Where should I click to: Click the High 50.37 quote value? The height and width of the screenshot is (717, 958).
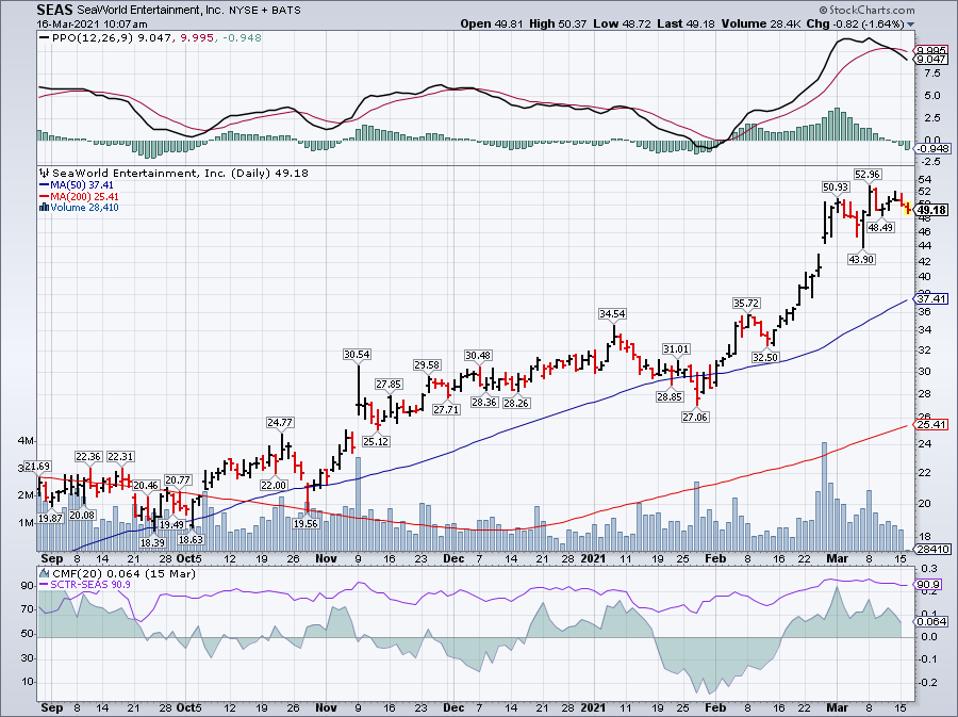[x=558, y=24]
